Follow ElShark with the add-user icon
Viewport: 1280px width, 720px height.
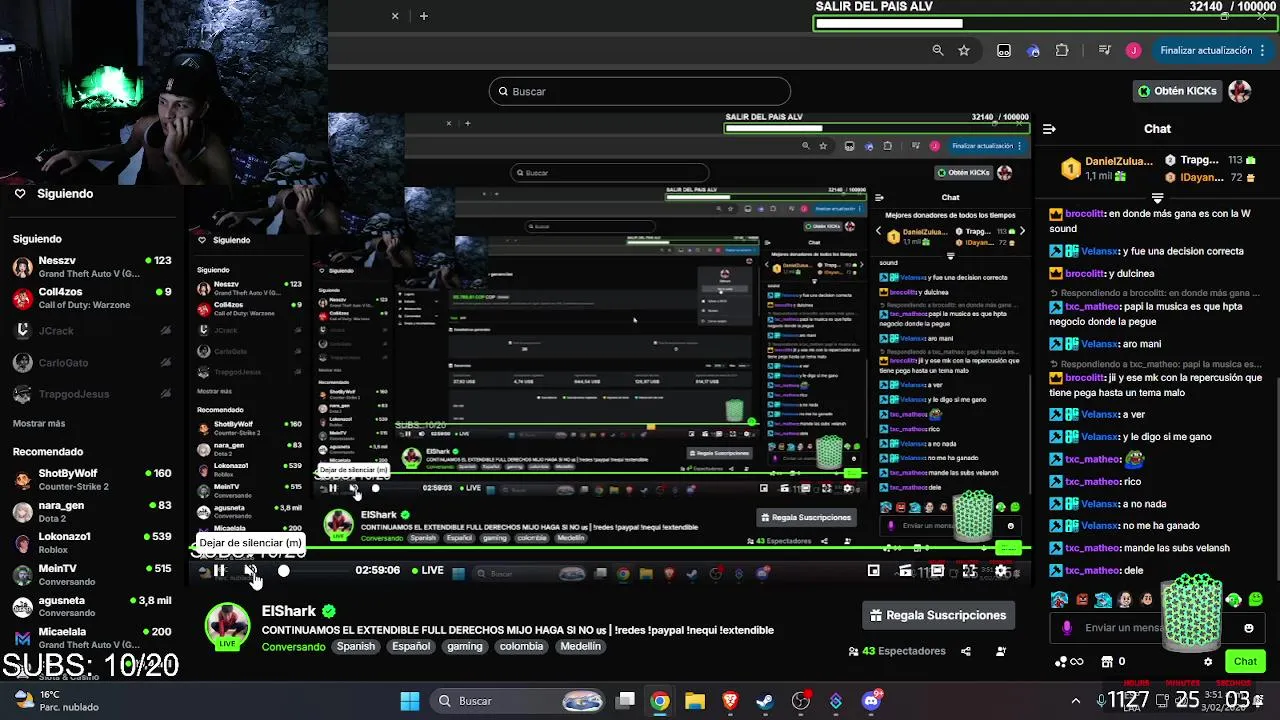pos(1001,651)
